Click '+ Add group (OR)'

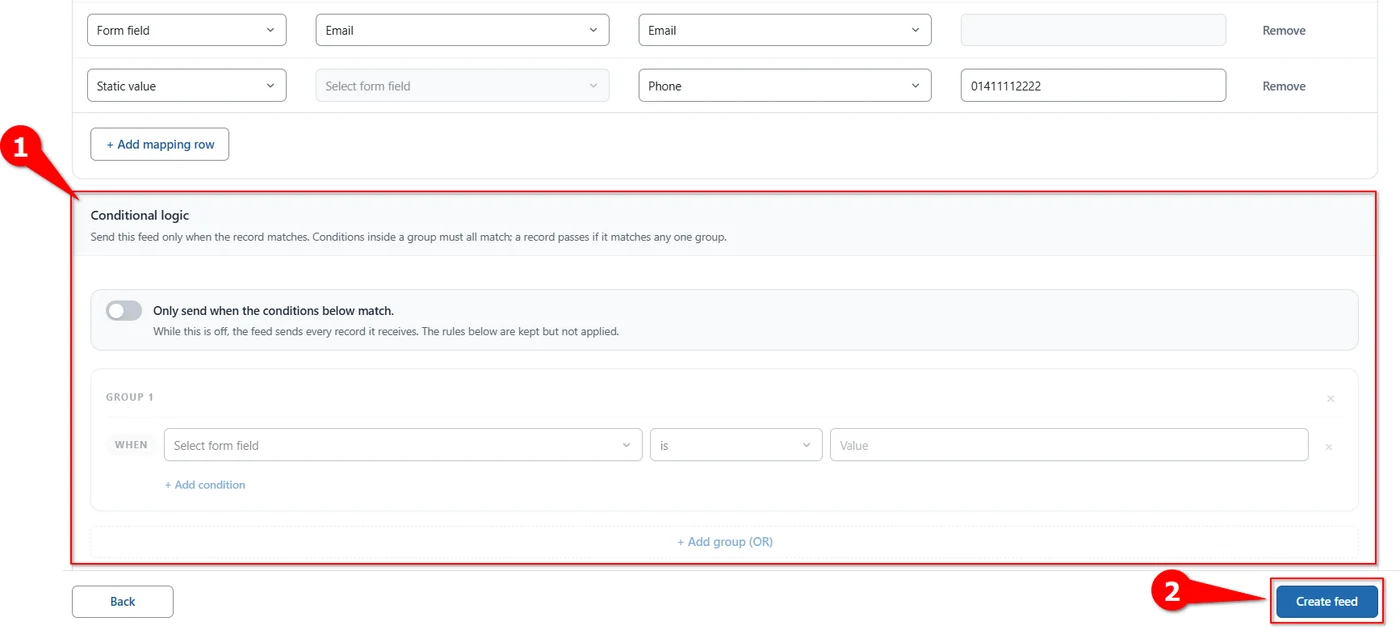tap(725, 542)
